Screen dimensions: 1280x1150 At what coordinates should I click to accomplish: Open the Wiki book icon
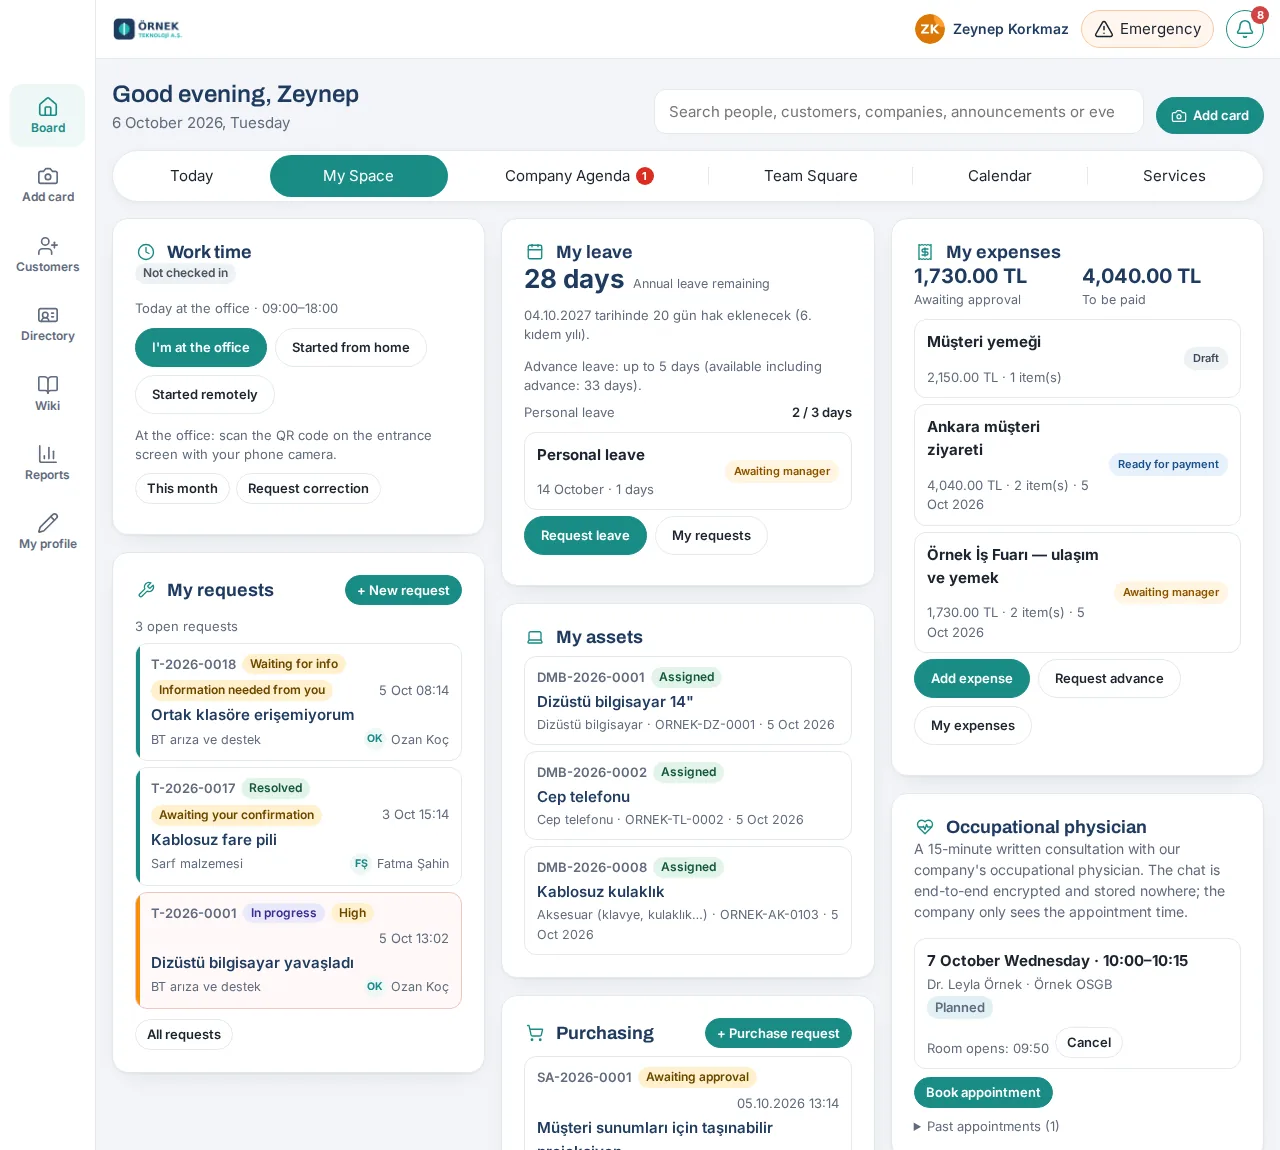coord(47,384)
